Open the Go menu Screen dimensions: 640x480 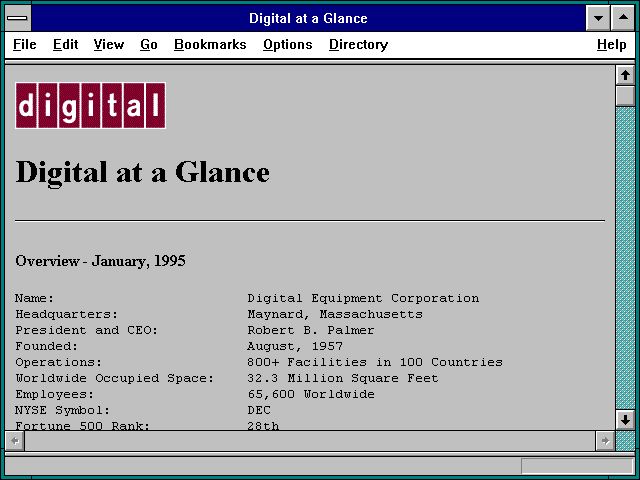click(x=149, y=44)
